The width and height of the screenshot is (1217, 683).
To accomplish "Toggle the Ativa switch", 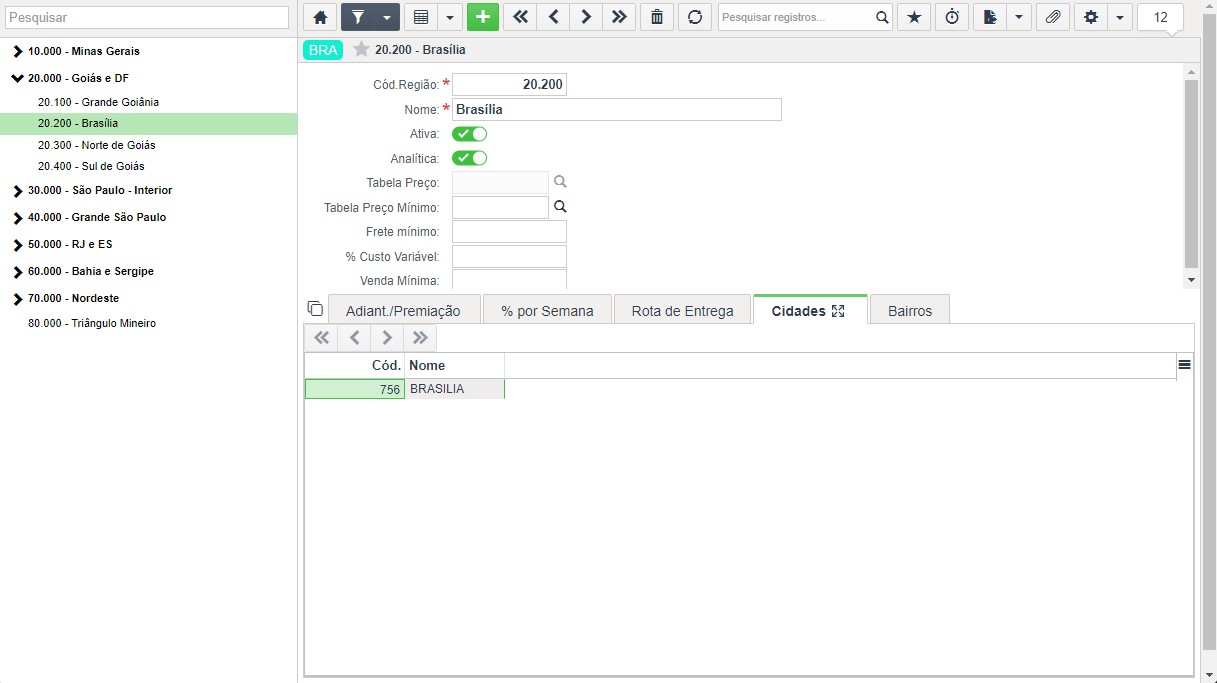I will pyautogui.click(x=470, y=134).
